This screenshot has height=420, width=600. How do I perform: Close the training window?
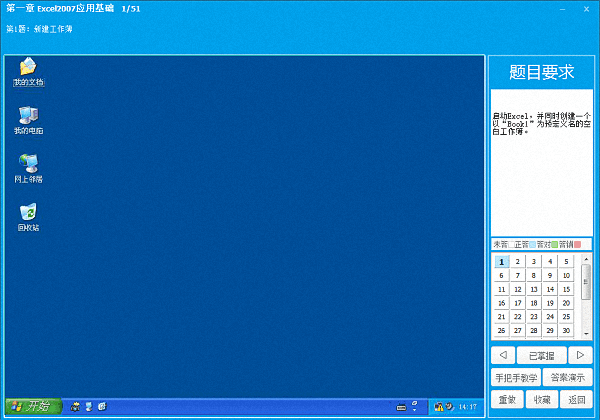tap(586, 9)
